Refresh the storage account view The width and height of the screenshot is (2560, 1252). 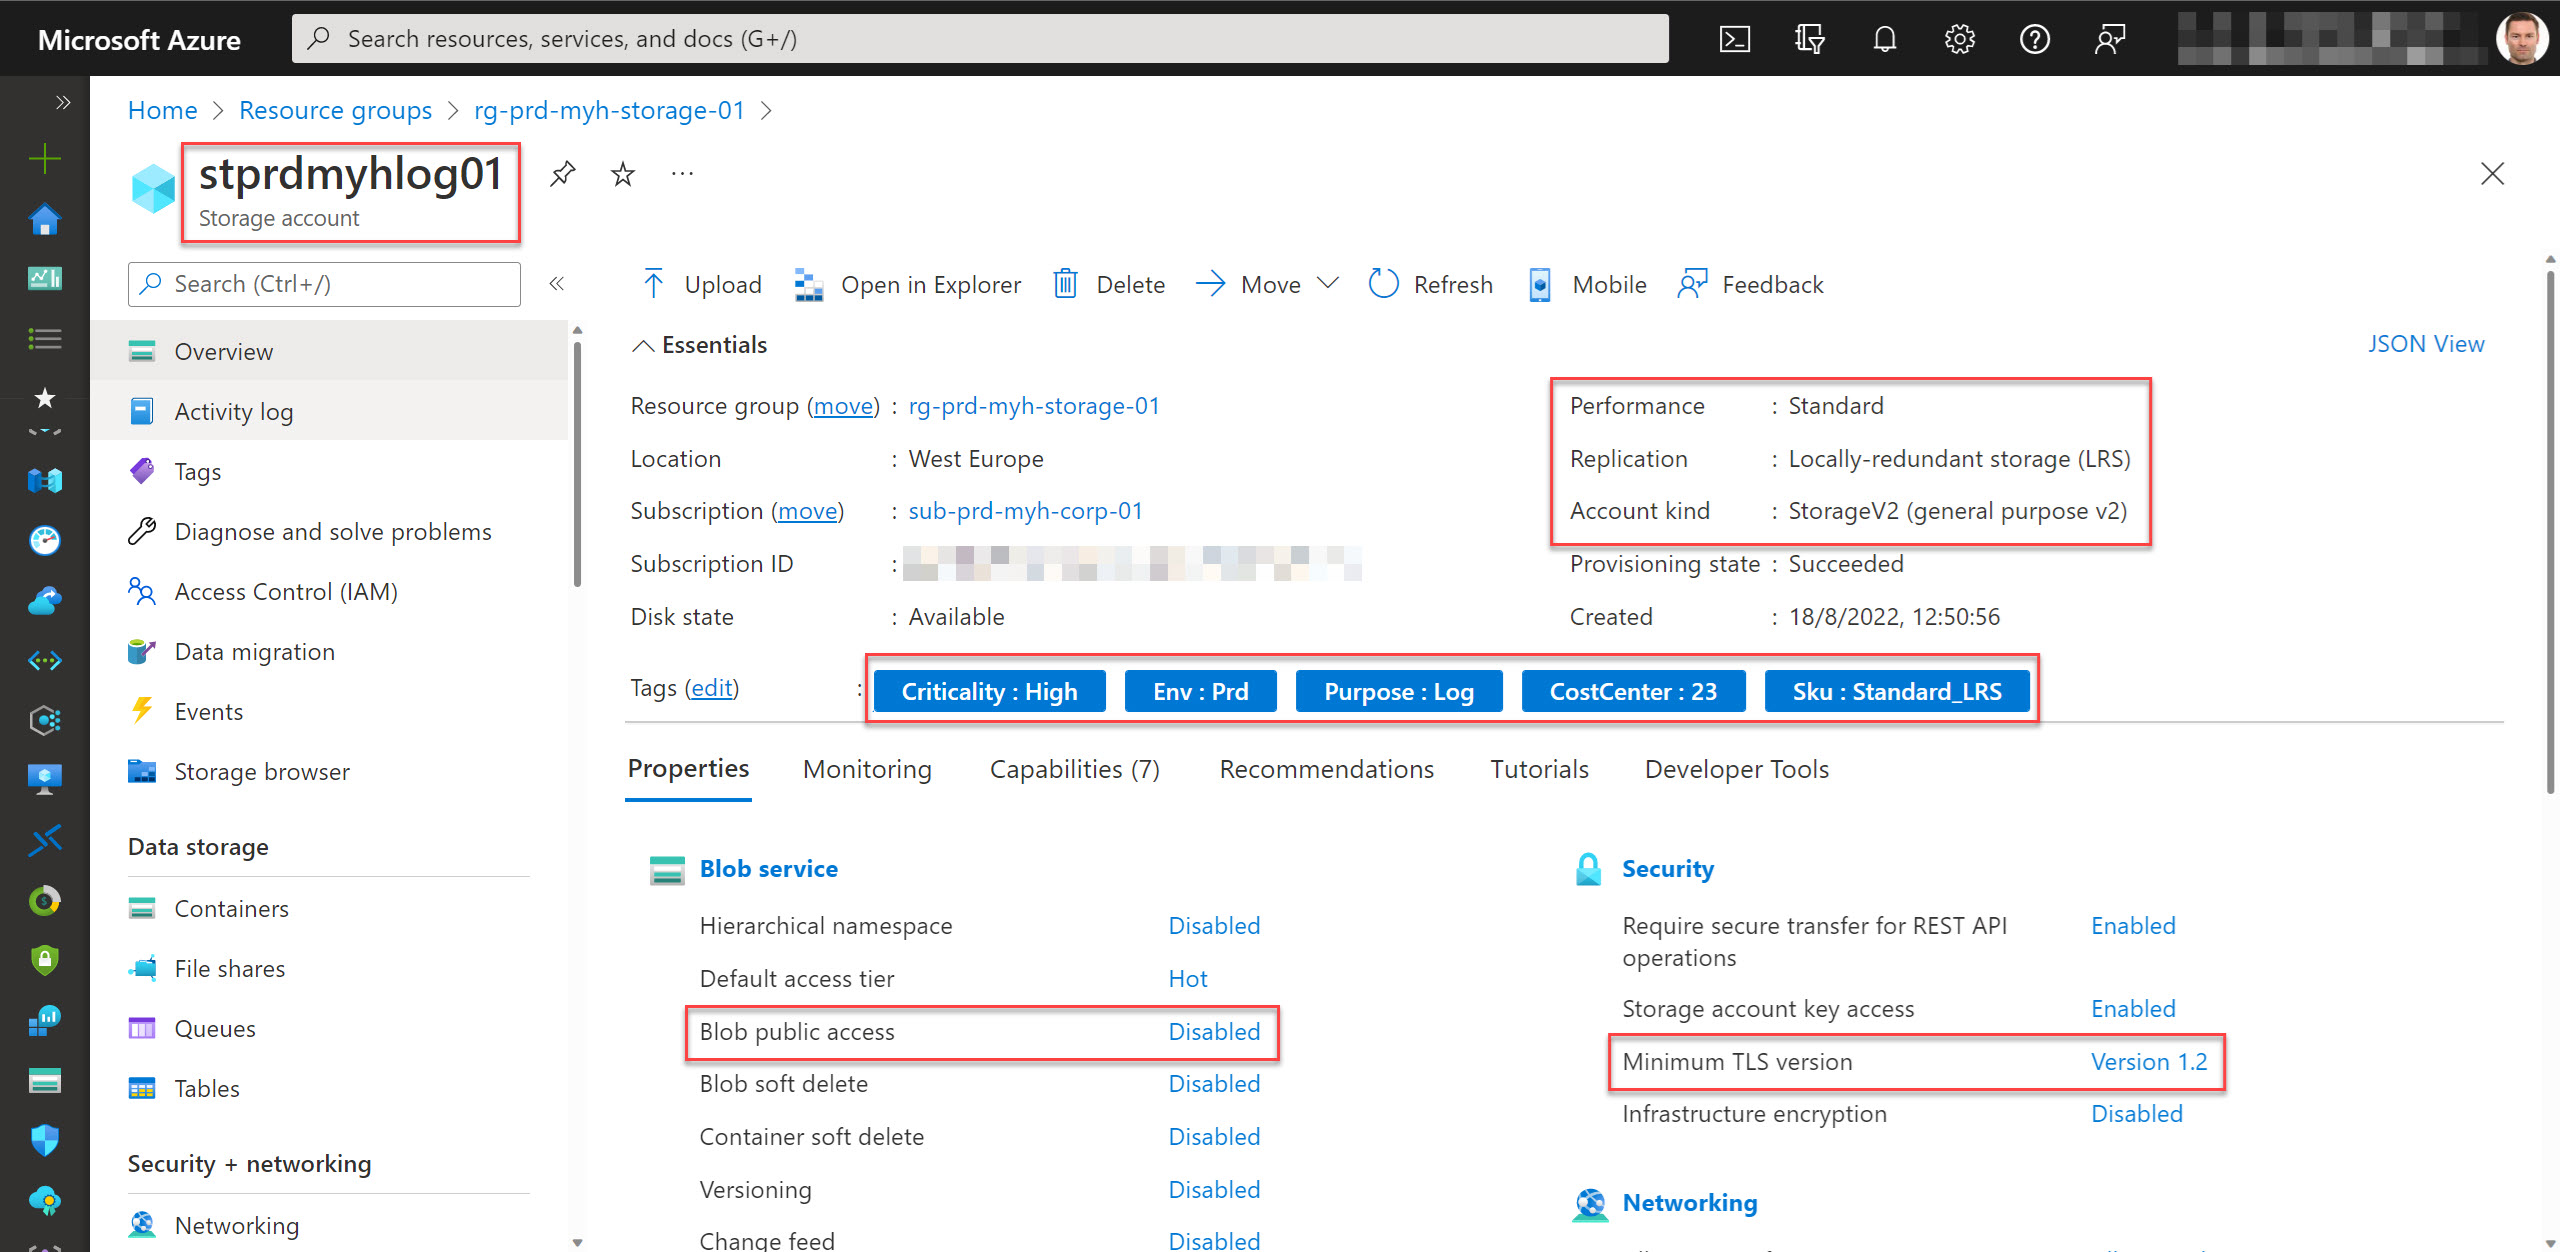pos(1430,284)
